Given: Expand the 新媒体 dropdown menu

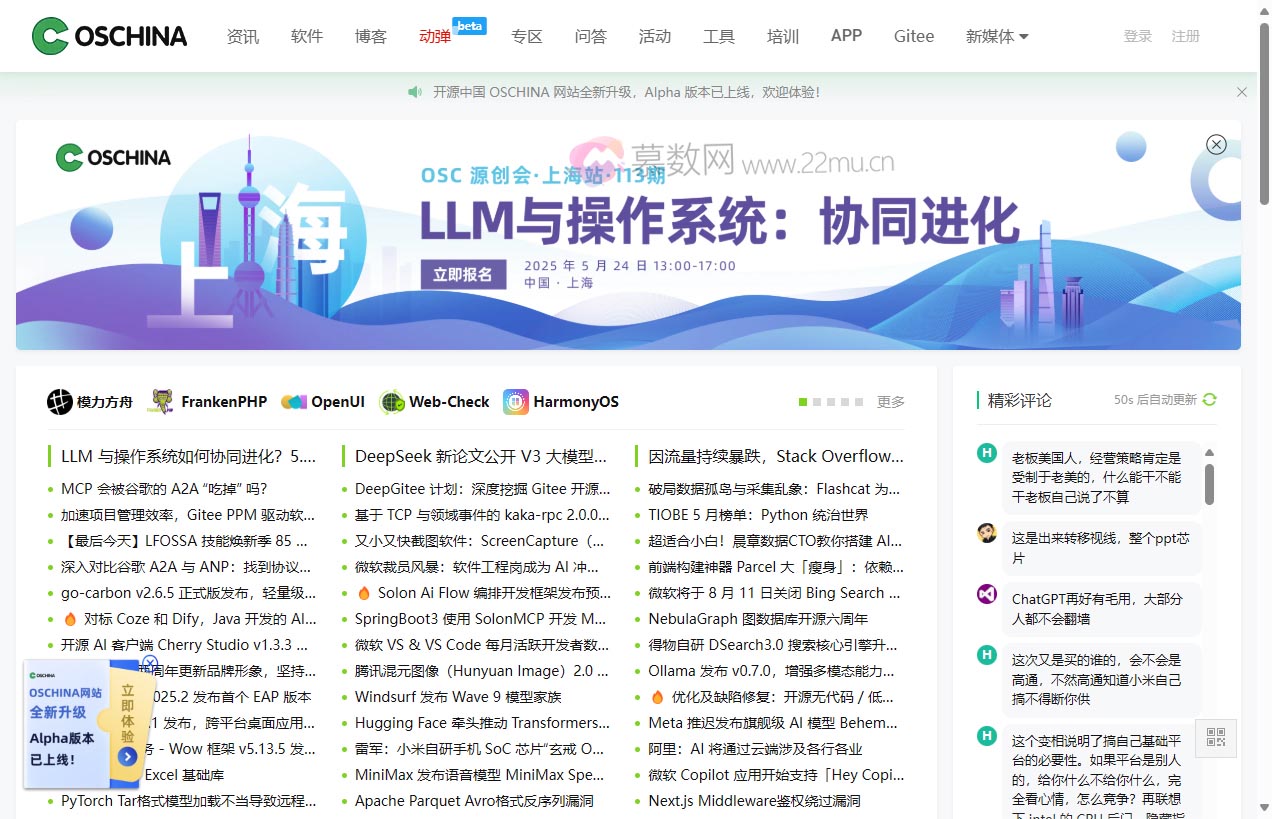Looking at the screenshot, I should 996,36.
